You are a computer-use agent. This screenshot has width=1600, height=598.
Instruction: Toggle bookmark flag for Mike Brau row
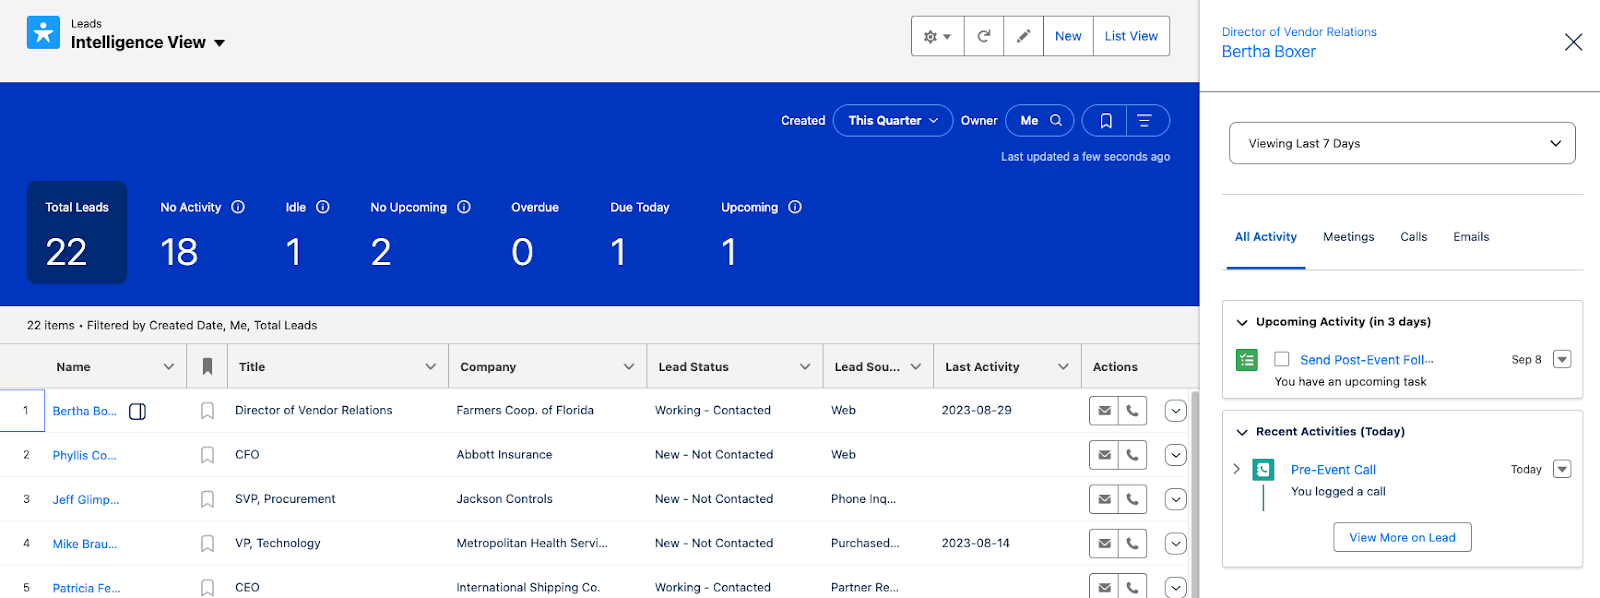coord(207,544)
